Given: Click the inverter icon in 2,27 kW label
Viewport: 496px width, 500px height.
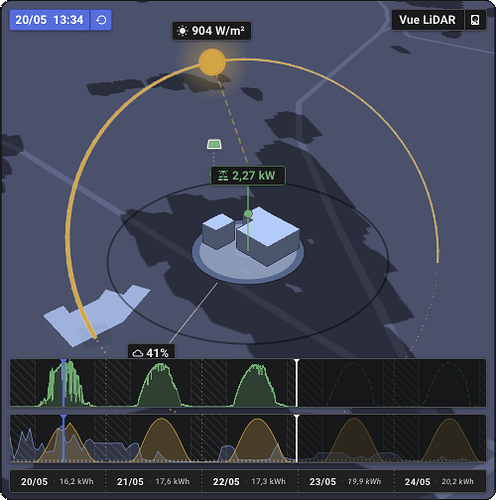Looking at the screenshot, I should (x=223, y=175).
